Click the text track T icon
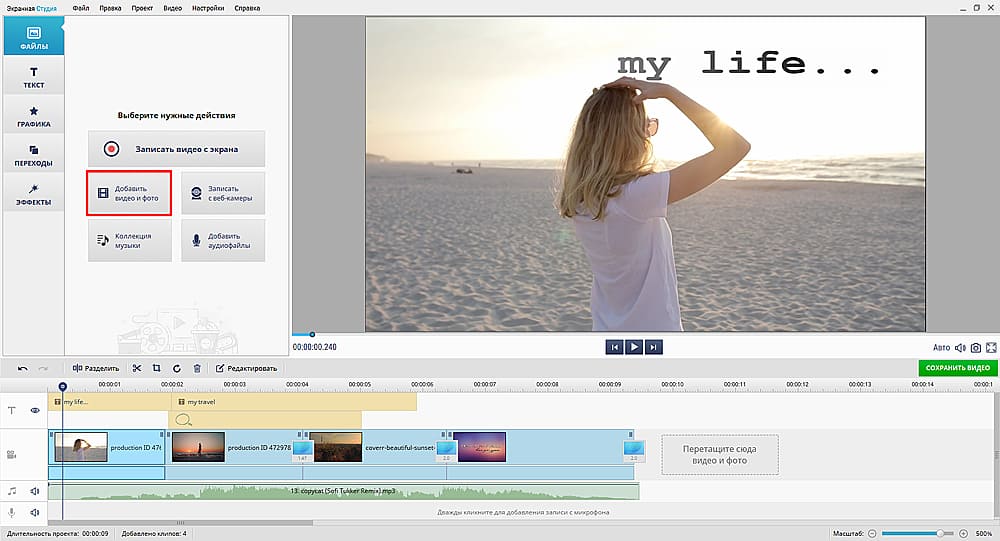The width and height of the screenshot is (1000, 541). [11, 410]
